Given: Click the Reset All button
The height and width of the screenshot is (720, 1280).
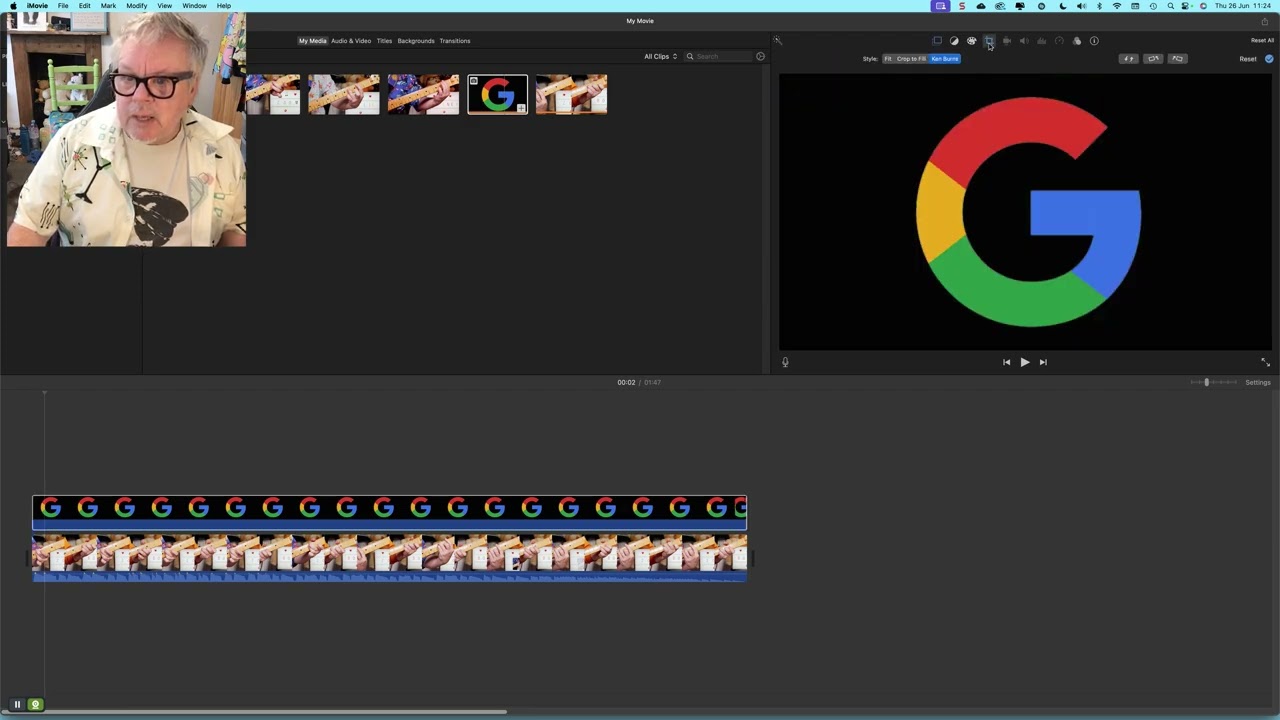Looking at the screenshot, I should [1262, 41].
